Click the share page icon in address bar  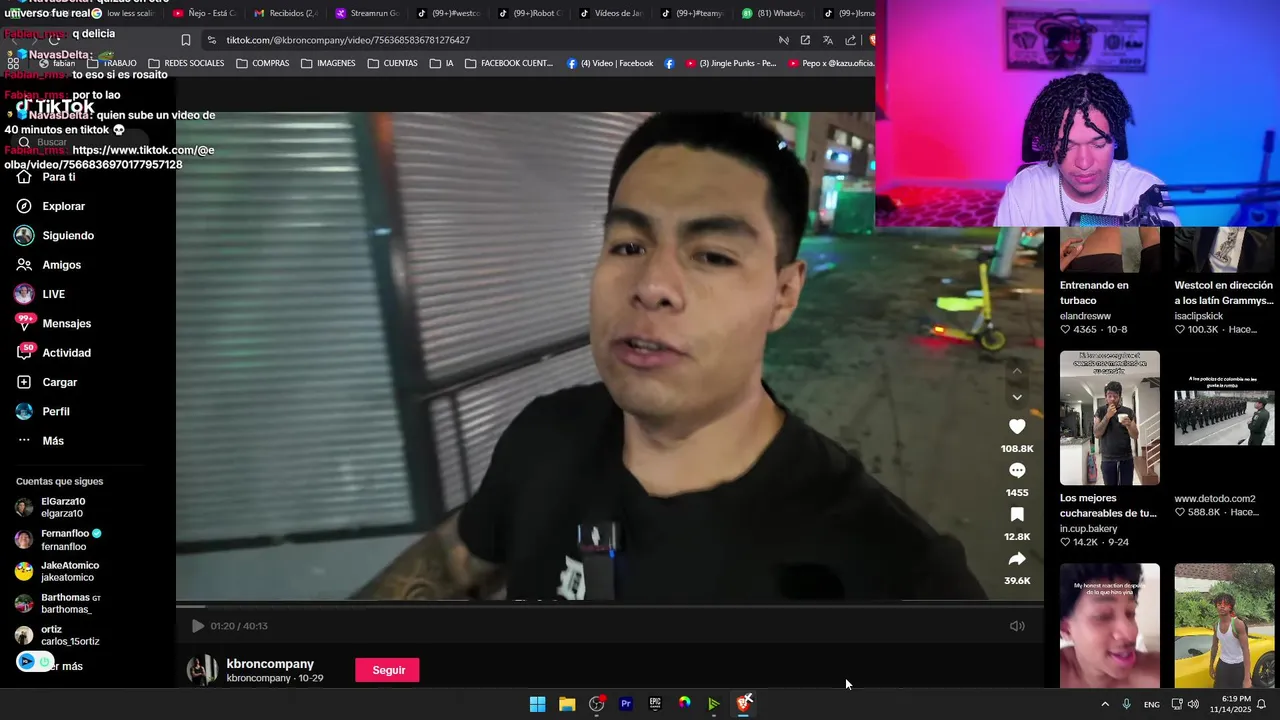[x=850, y=40]
